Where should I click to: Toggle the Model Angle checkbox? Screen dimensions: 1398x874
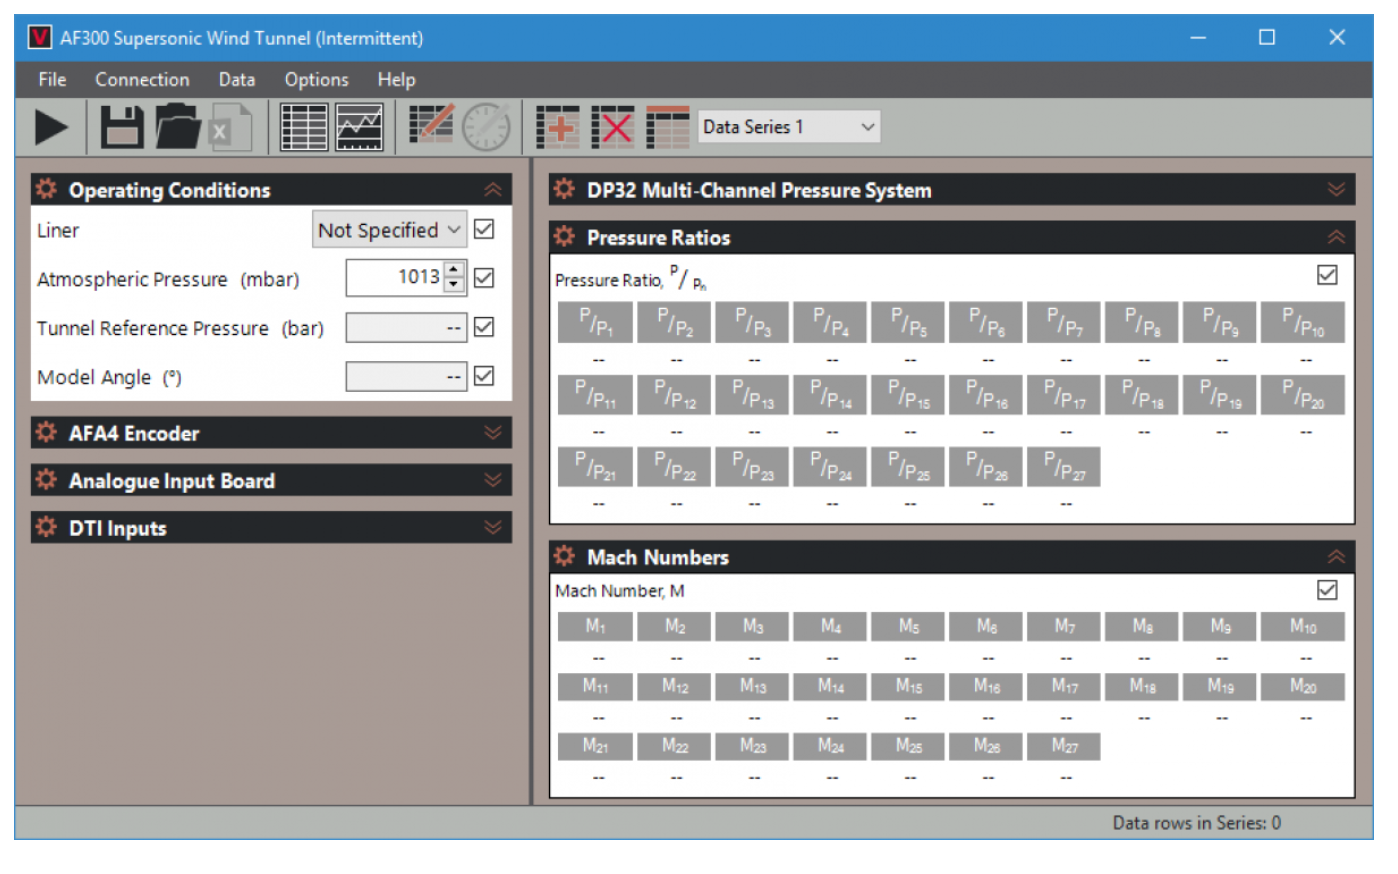click(484, 376)
